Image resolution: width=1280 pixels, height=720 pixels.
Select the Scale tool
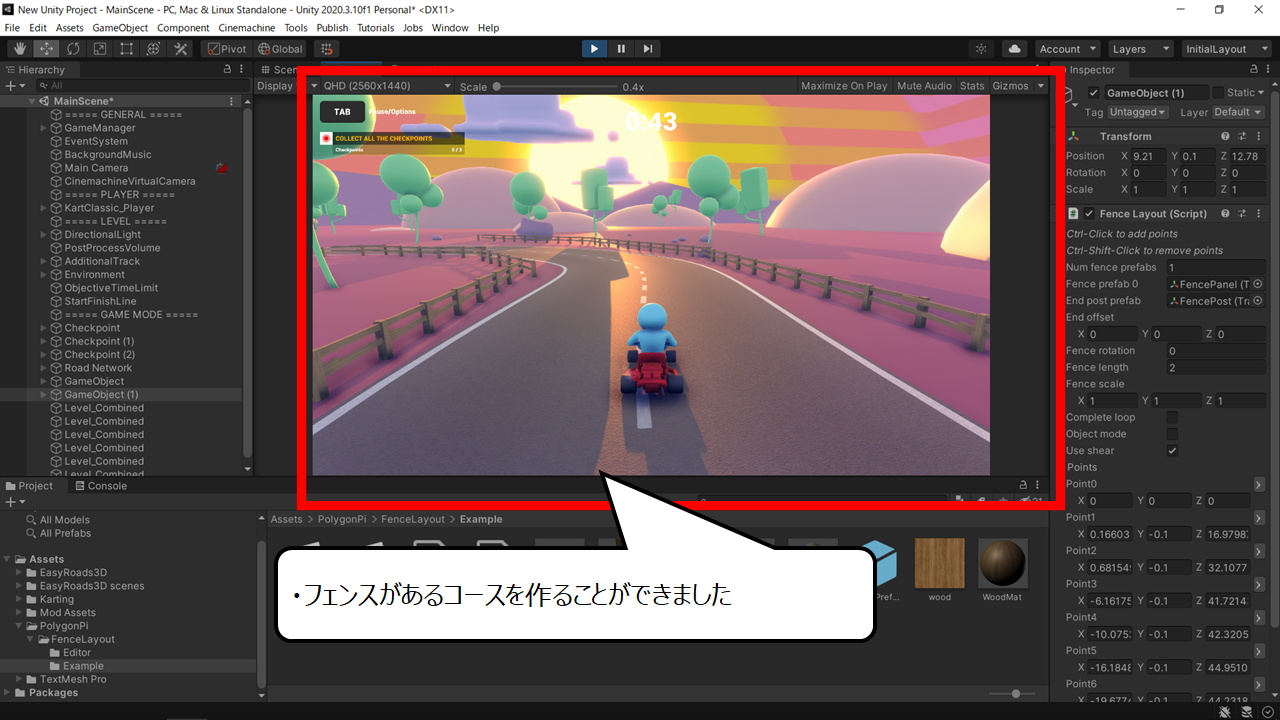tap(100, 49)
